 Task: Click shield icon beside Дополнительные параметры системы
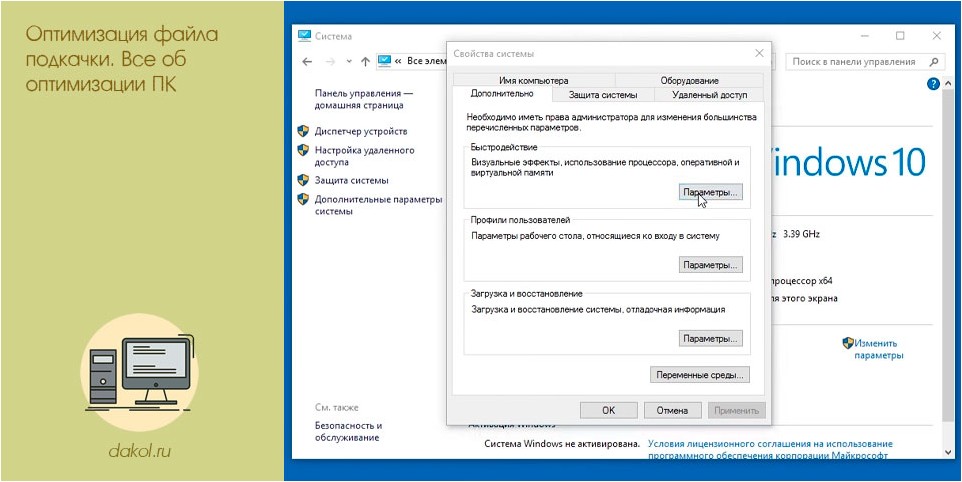coord(302,199)
